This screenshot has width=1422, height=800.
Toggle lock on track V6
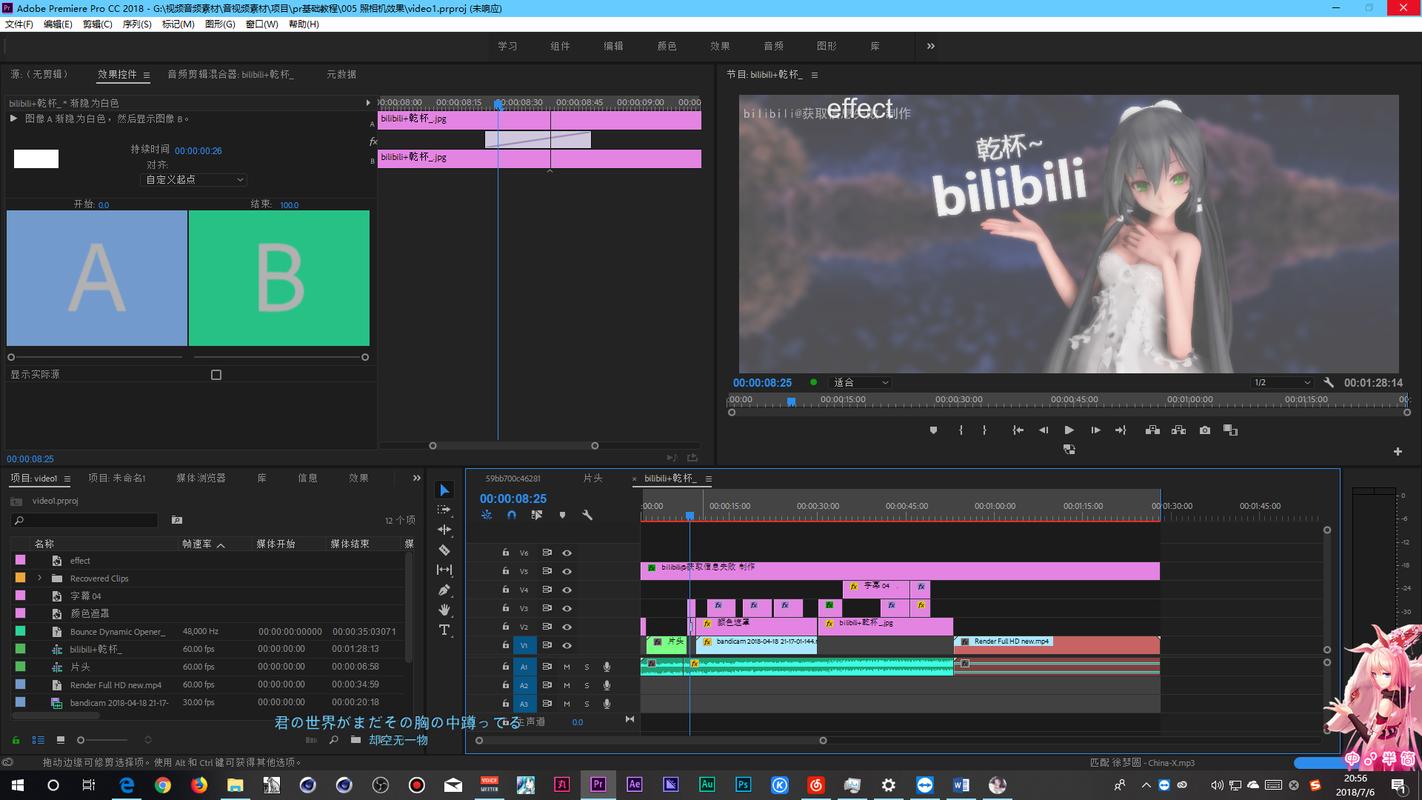(x=506, y=553)
